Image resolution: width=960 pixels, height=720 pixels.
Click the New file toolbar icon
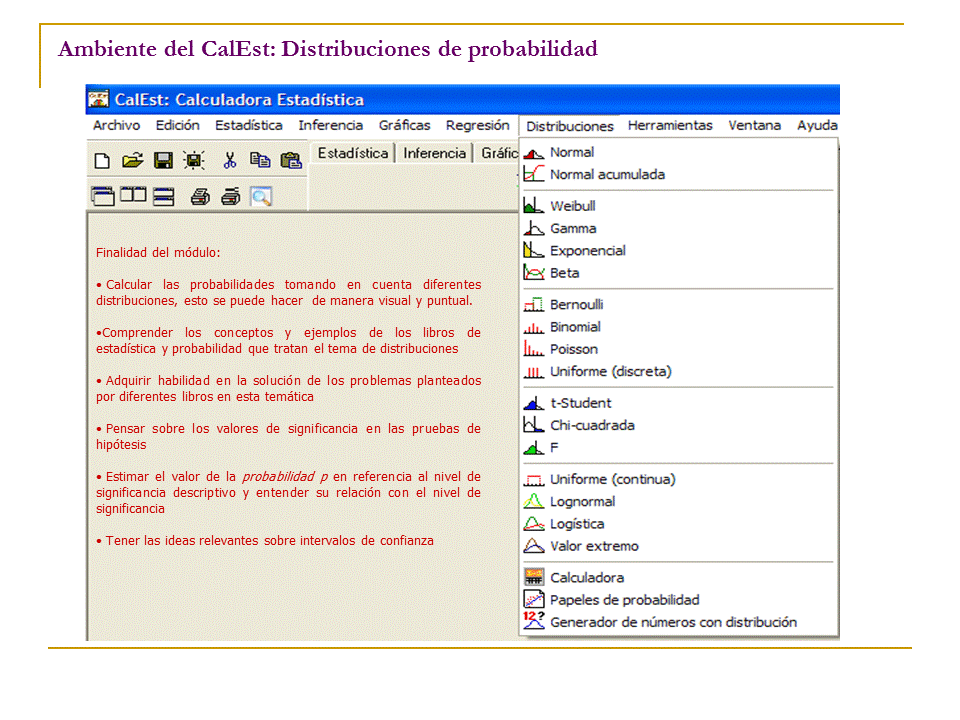click(102, 160)
